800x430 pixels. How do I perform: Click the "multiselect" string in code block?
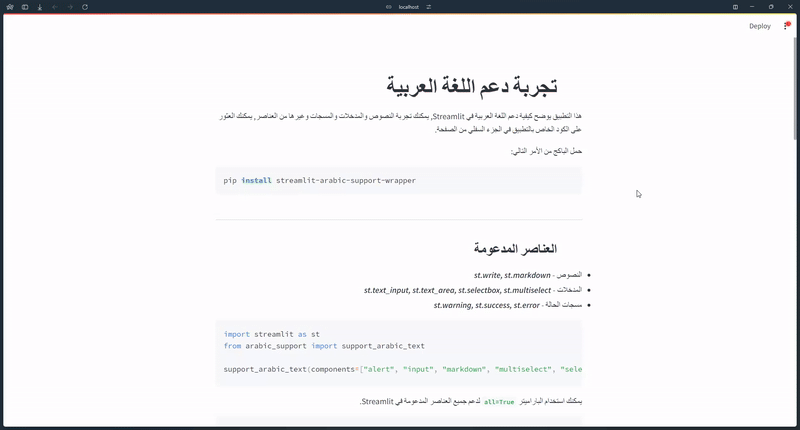click(x=523, y=369)
